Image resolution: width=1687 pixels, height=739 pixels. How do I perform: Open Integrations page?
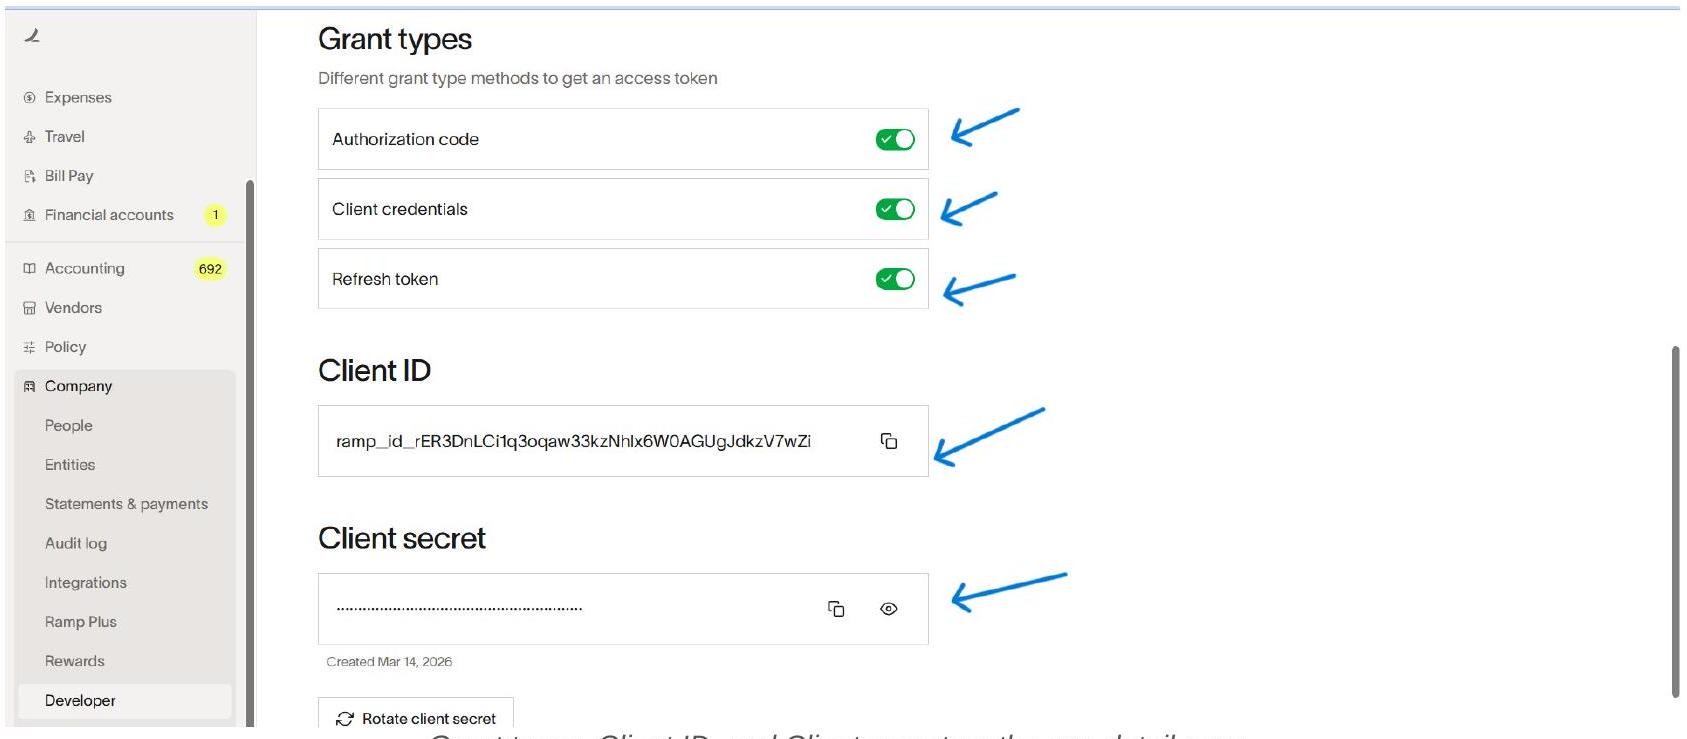[x=86, y=583]
